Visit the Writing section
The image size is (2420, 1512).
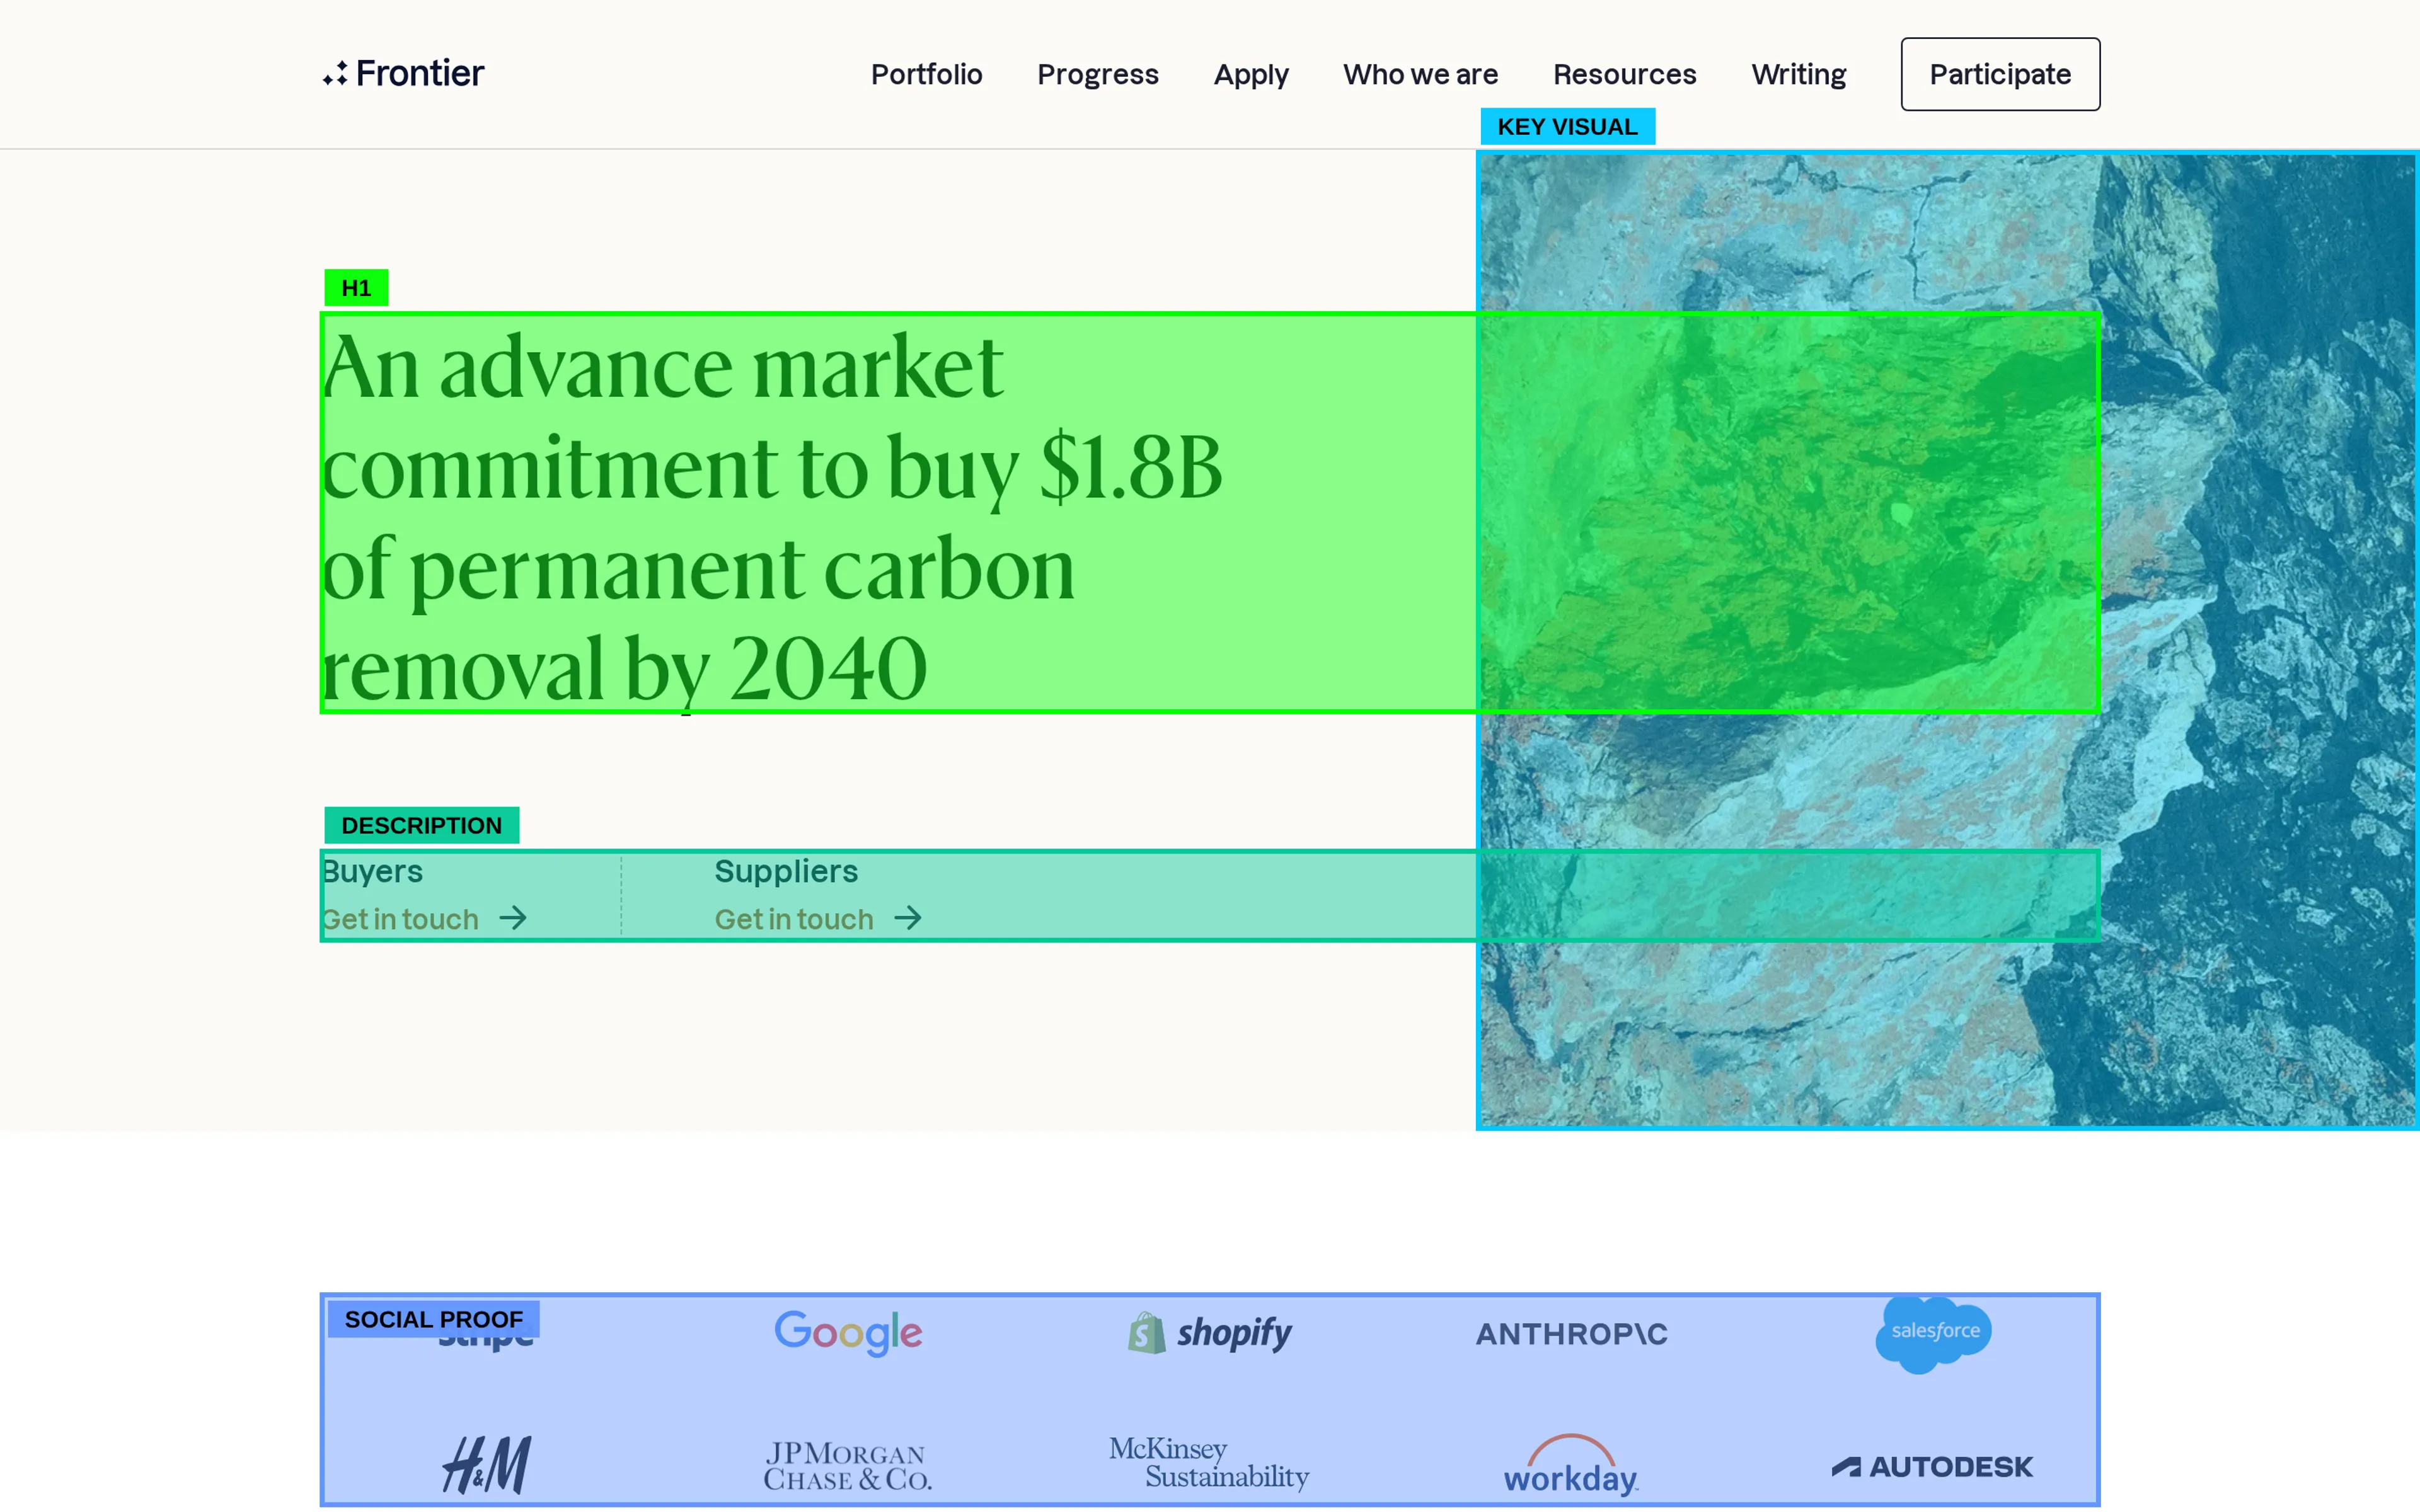tap(1798, 75)
